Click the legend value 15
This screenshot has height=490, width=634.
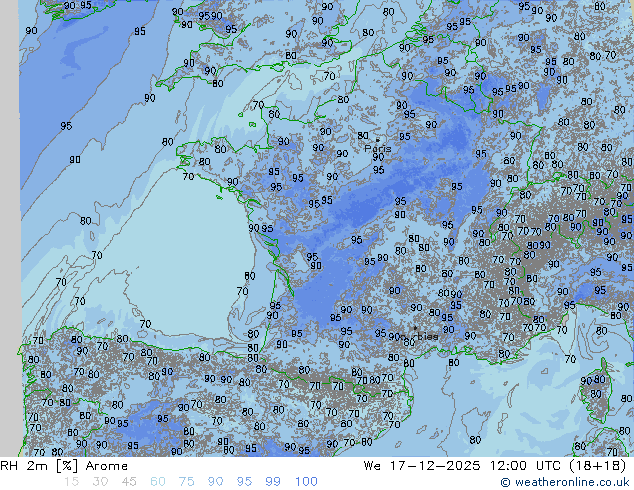71,482
